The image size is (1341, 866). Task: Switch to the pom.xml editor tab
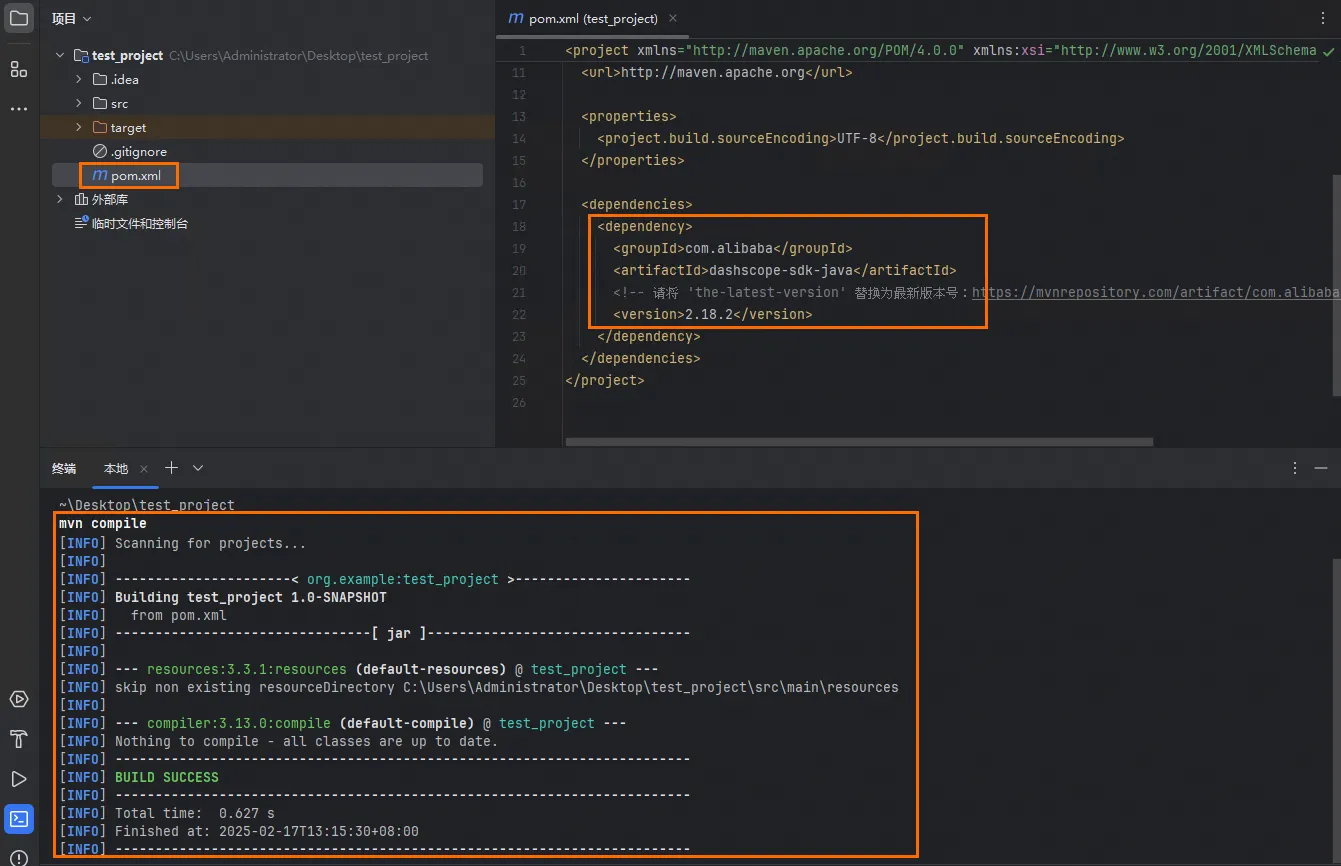[583, 18]
